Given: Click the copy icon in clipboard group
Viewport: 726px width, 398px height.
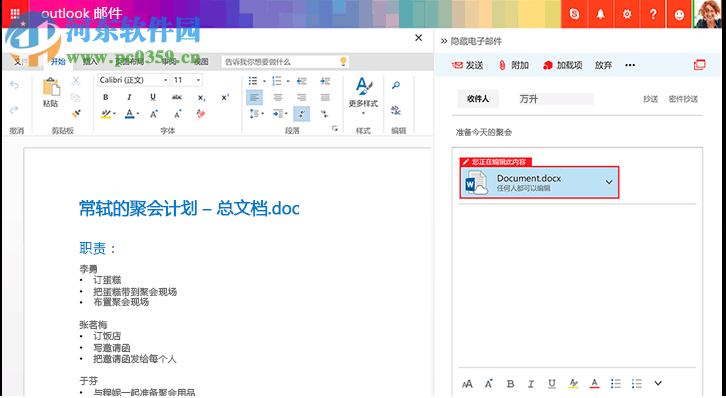Looking at the screenshot, I should tap(76, 97).
